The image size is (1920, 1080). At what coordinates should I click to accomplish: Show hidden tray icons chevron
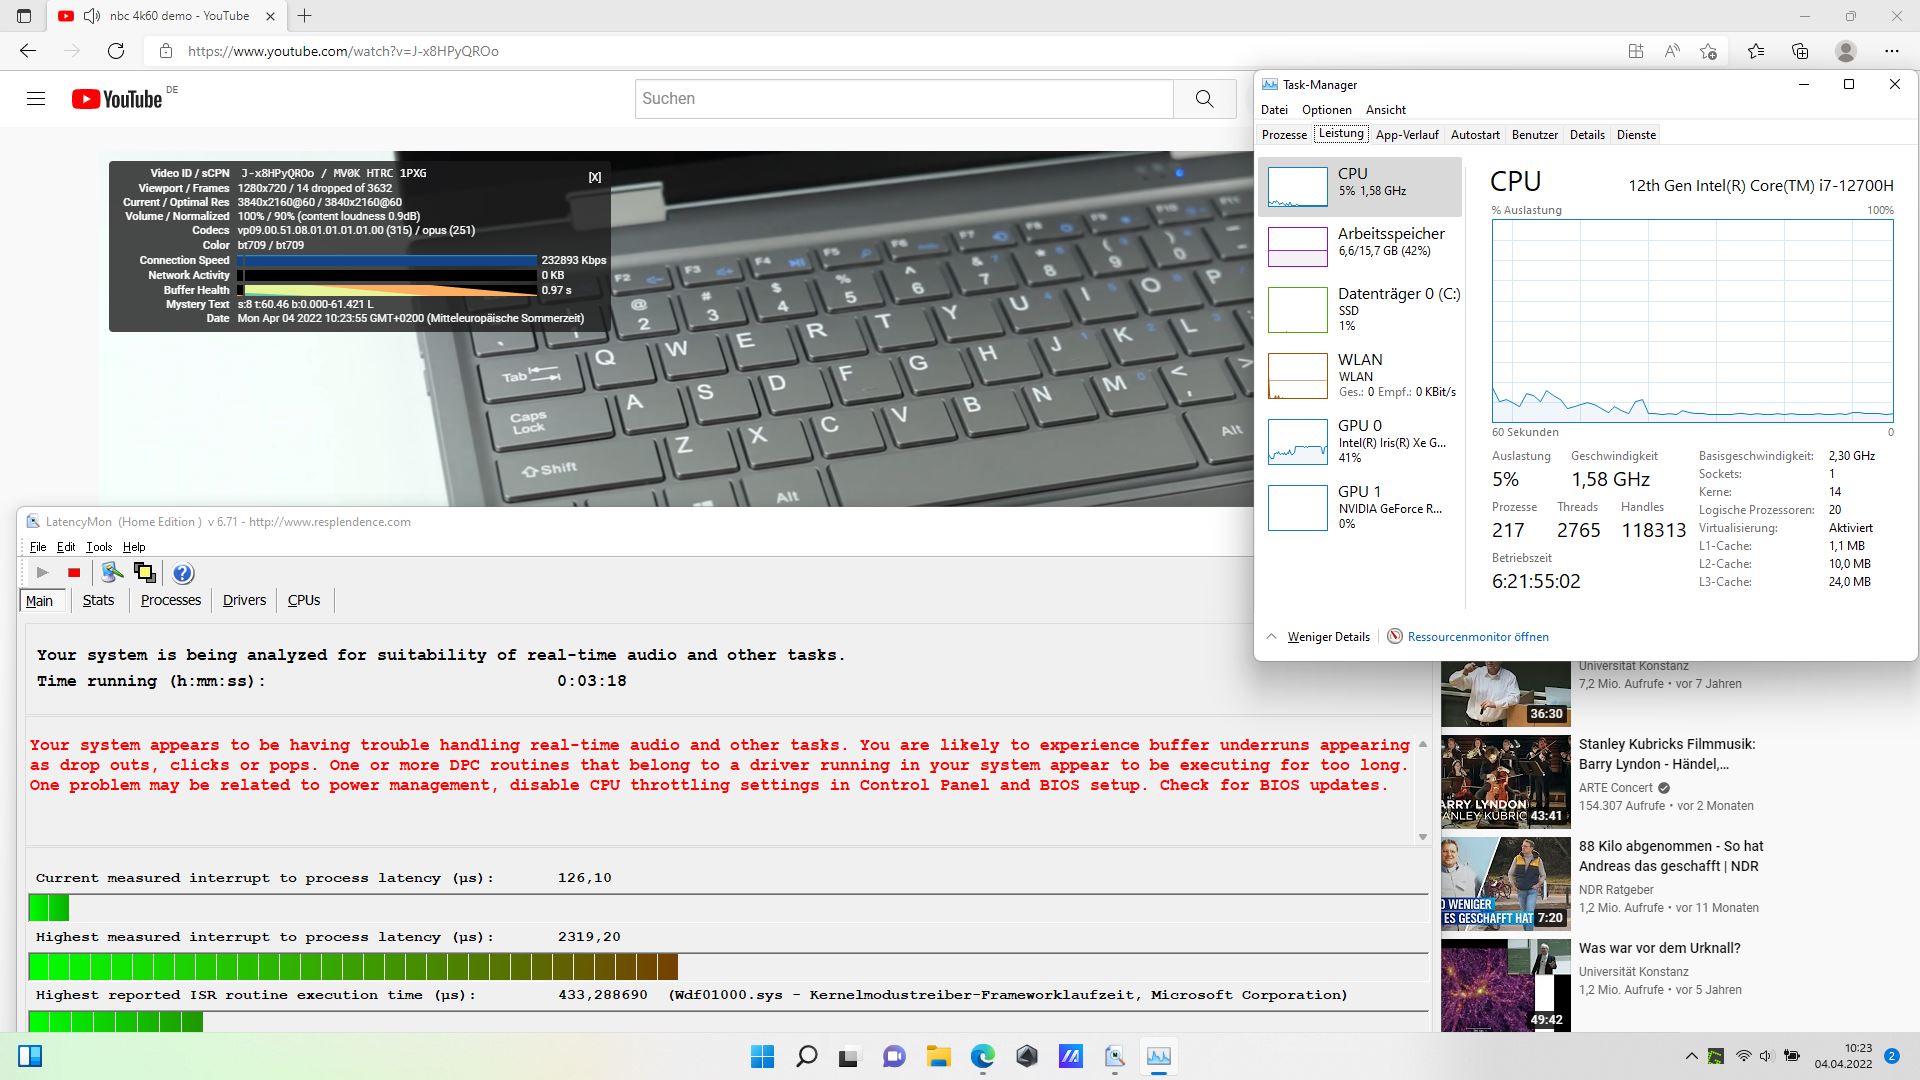click(x=1691, y=1056)
